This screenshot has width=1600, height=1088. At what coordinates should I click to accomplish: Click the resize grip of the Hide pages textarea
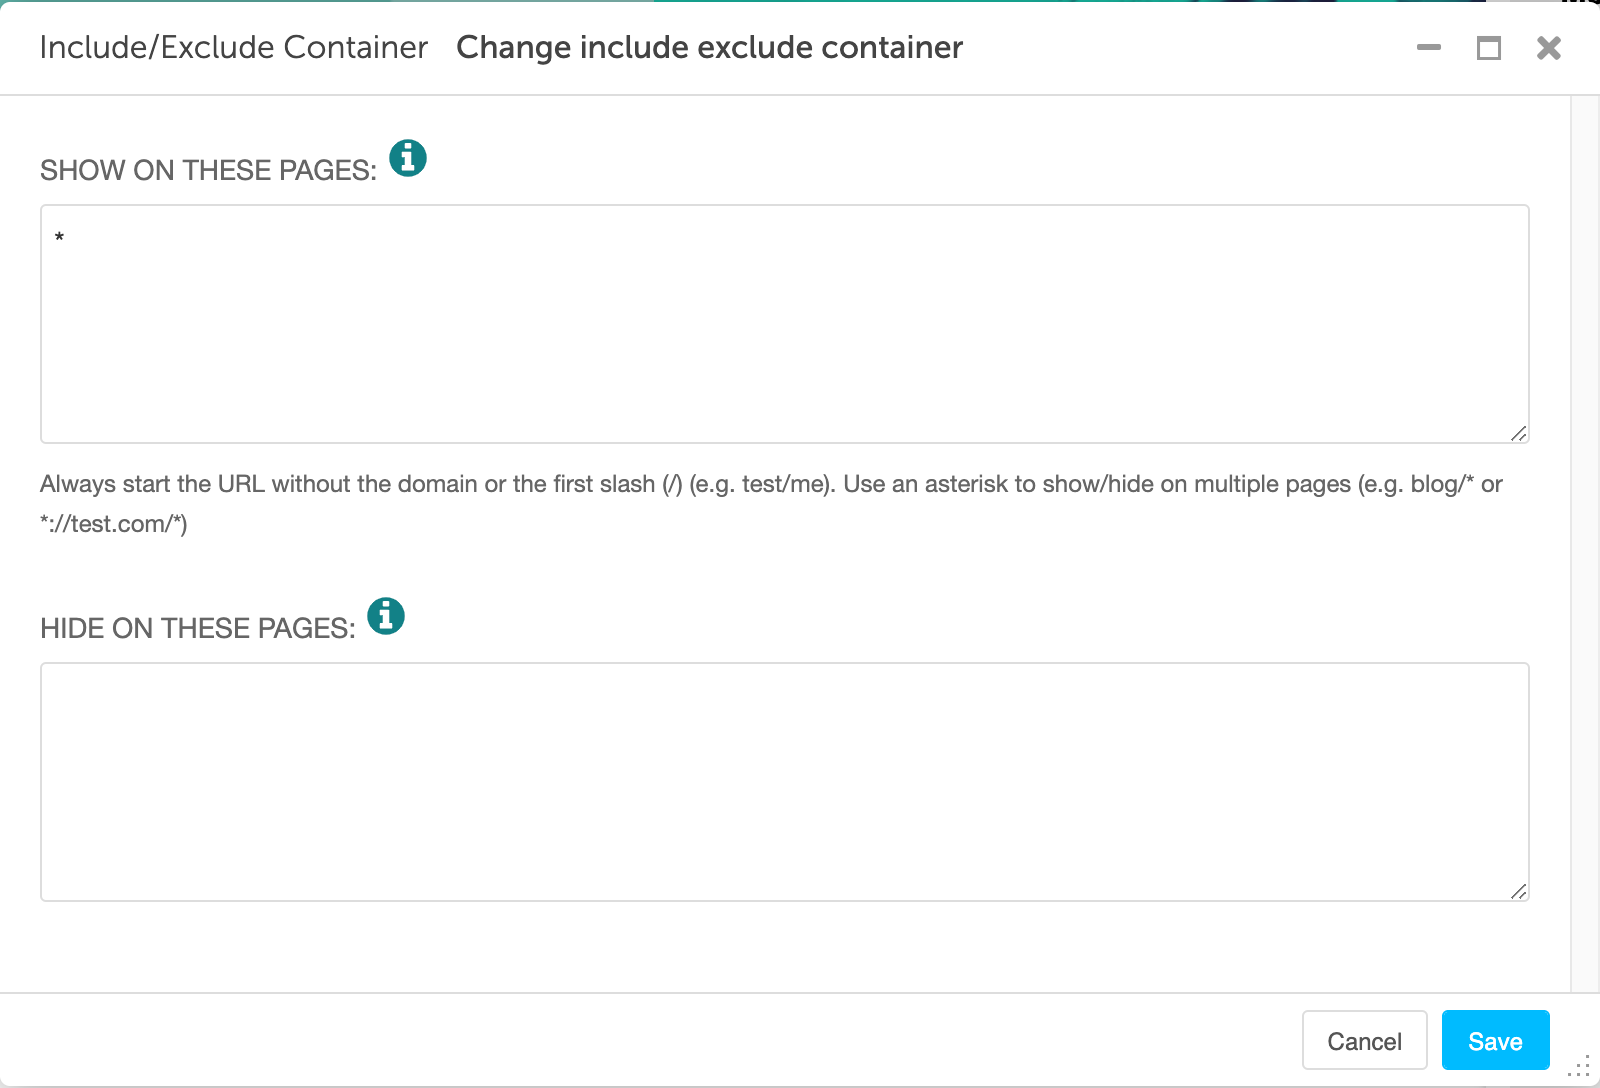point(1519,891)
